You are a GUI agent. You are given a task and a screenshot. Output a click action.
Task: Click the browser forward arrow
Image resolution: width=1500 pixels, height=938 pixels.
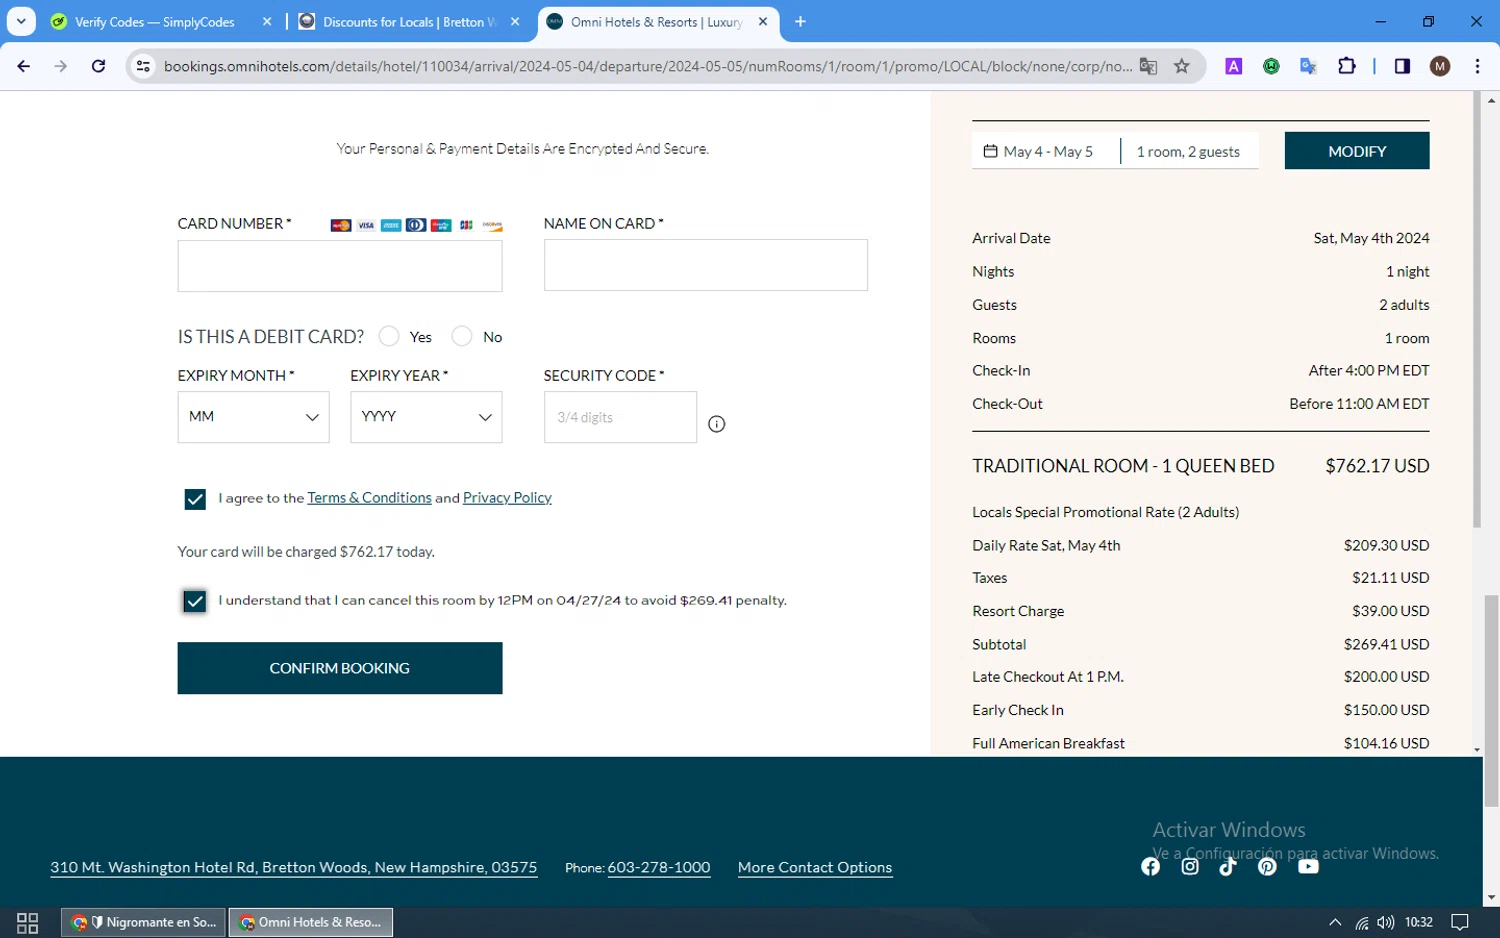61,66
